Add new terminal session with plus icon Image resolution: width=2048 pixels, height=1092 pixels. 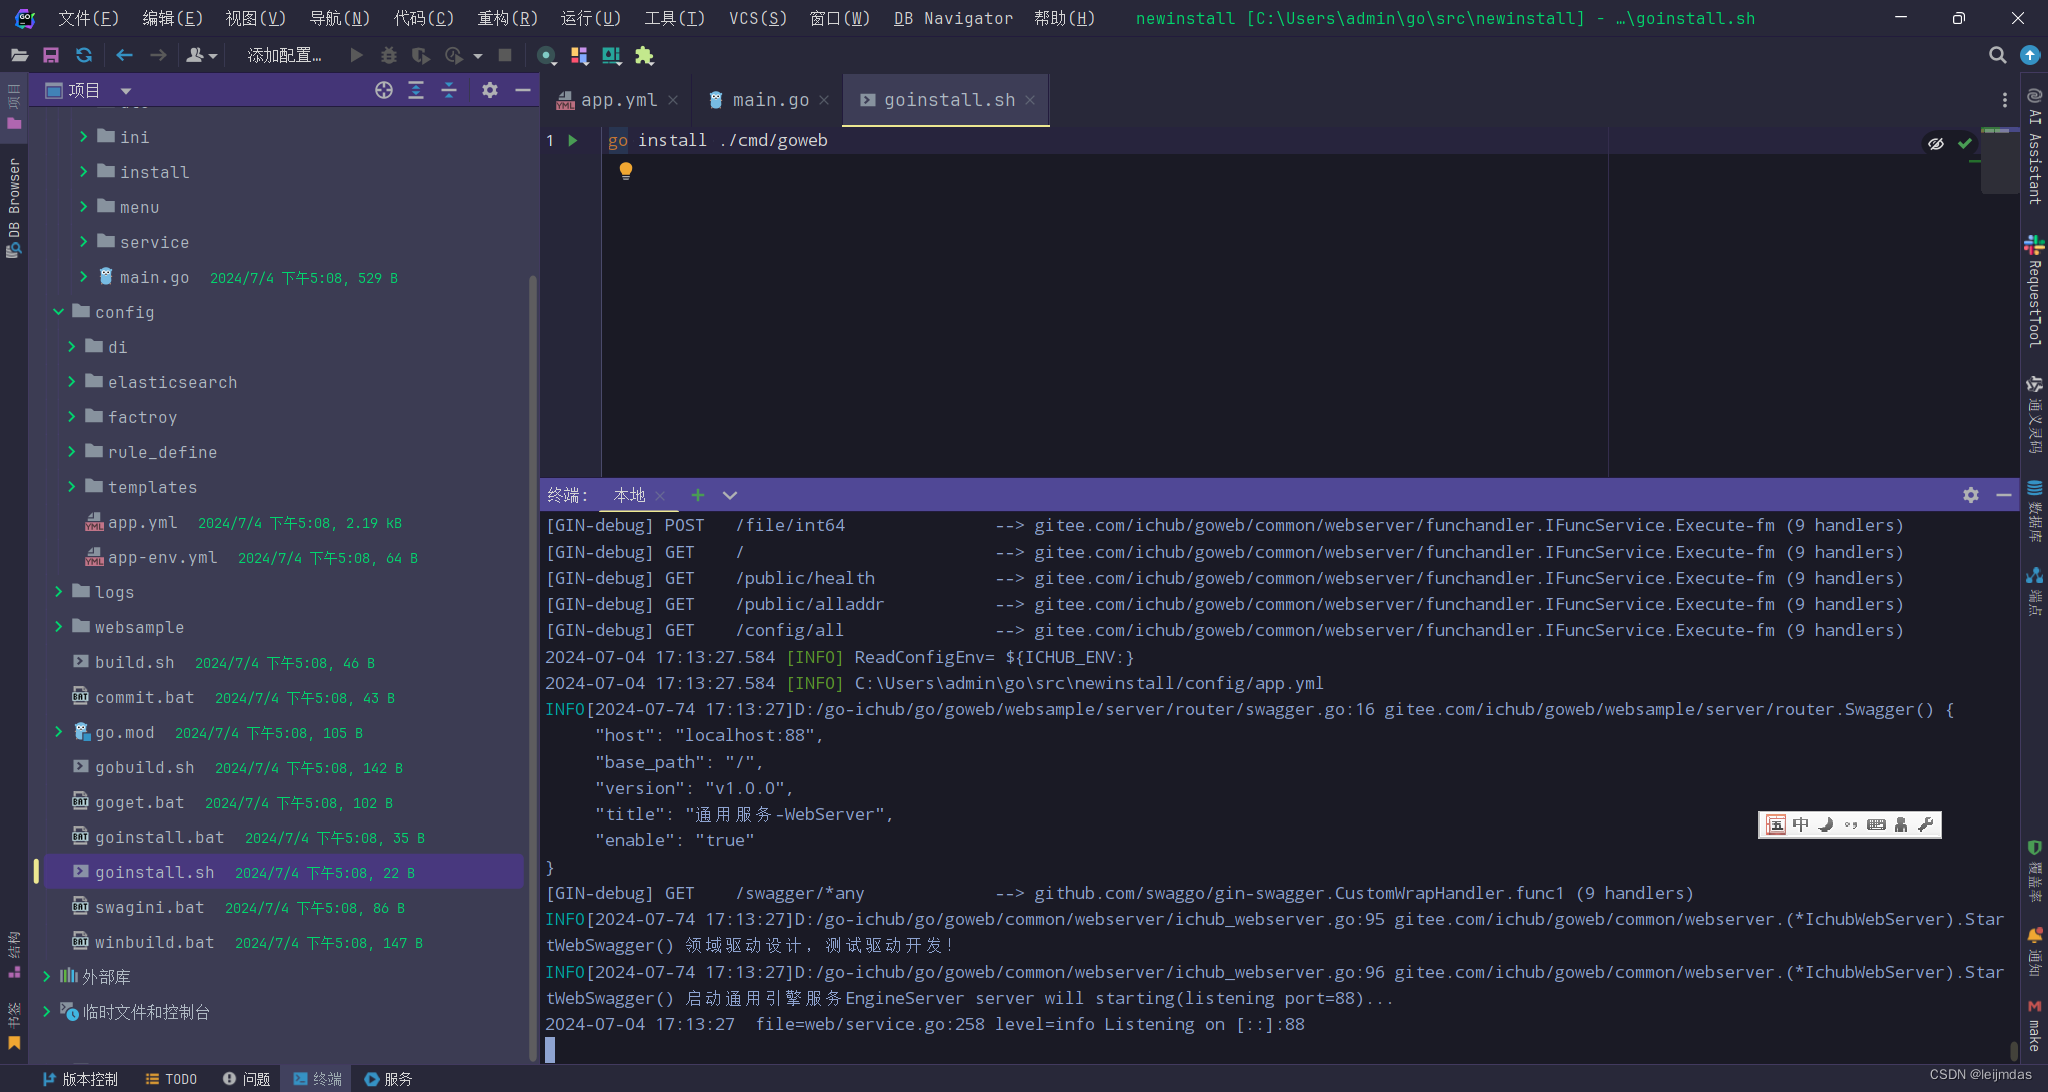tap(697, 495)
